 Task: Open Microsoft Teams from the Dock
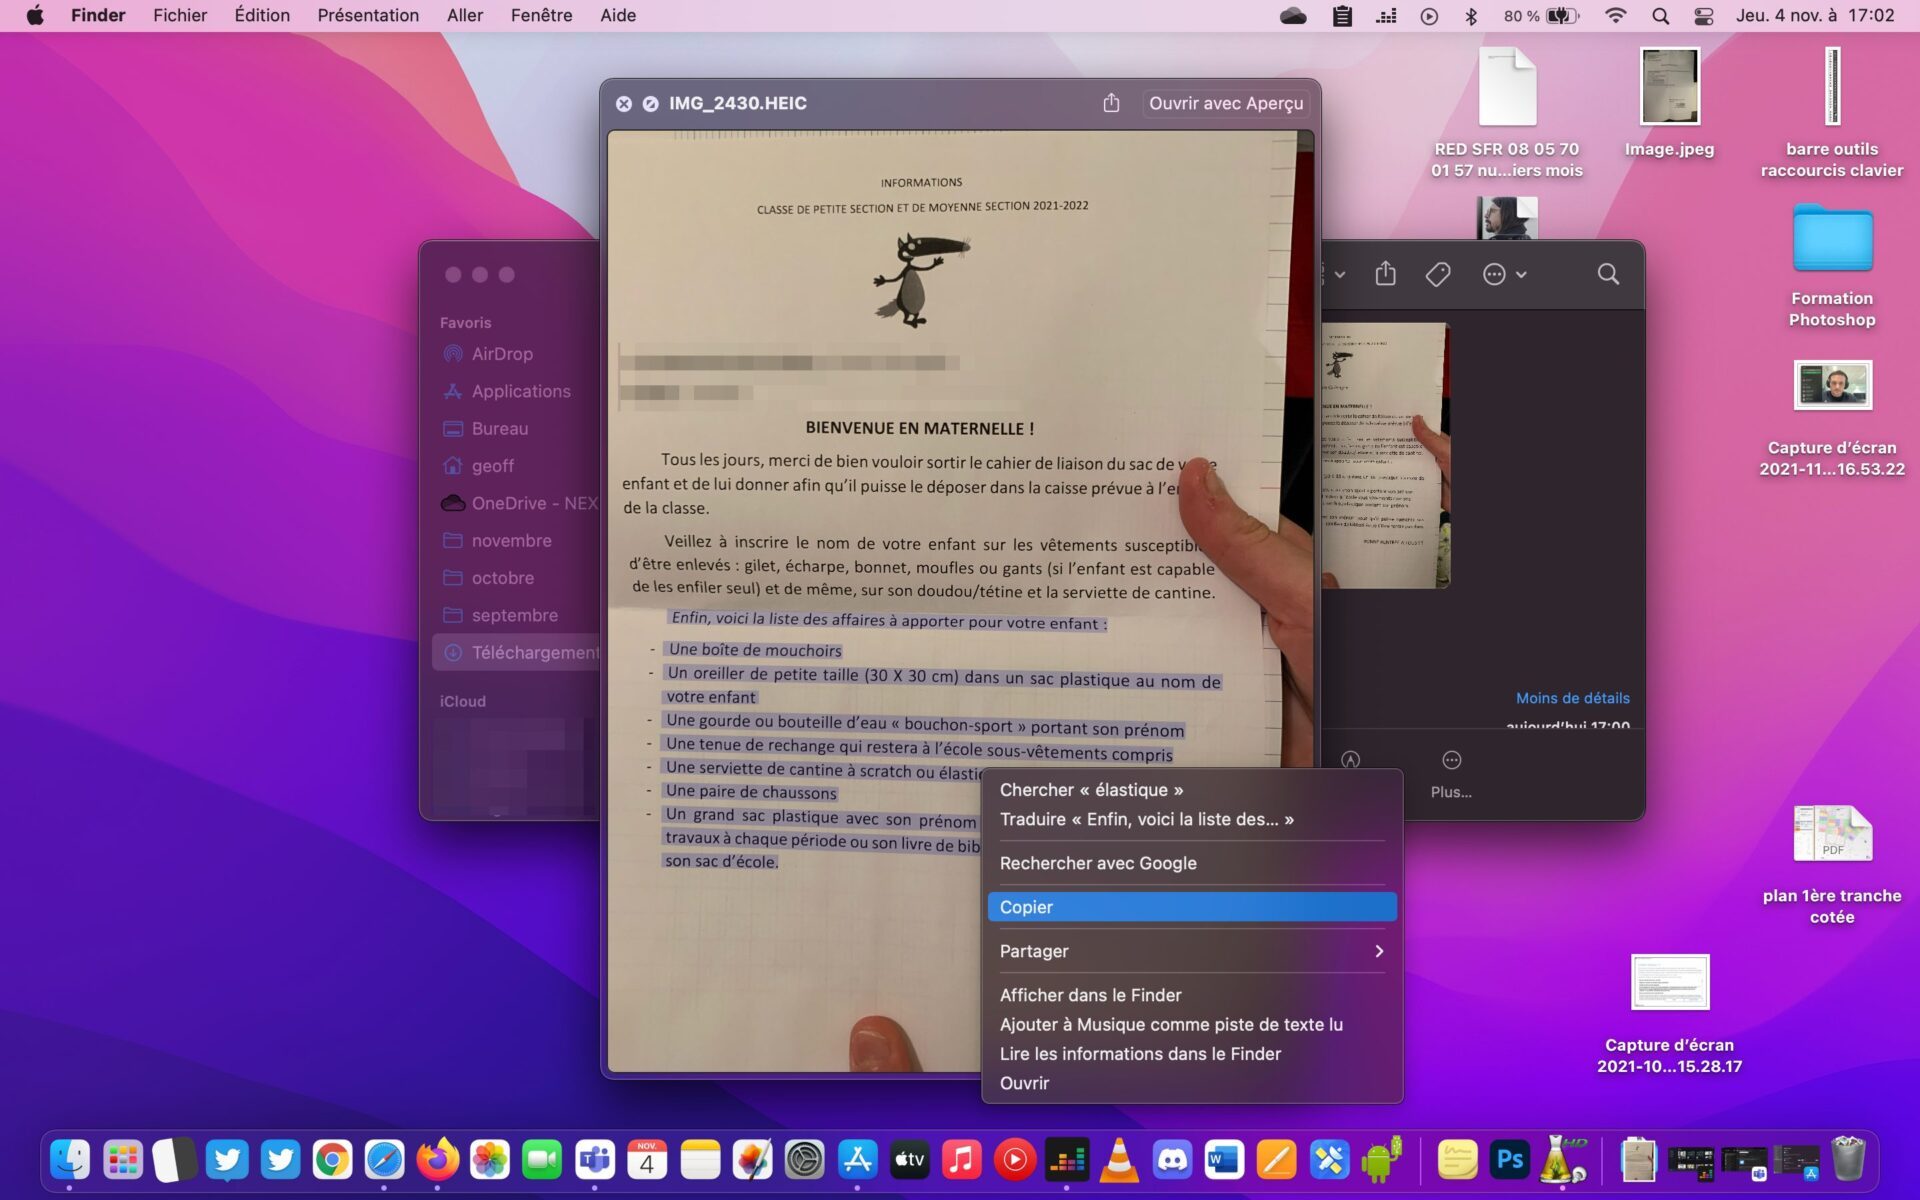[595, 1160]
